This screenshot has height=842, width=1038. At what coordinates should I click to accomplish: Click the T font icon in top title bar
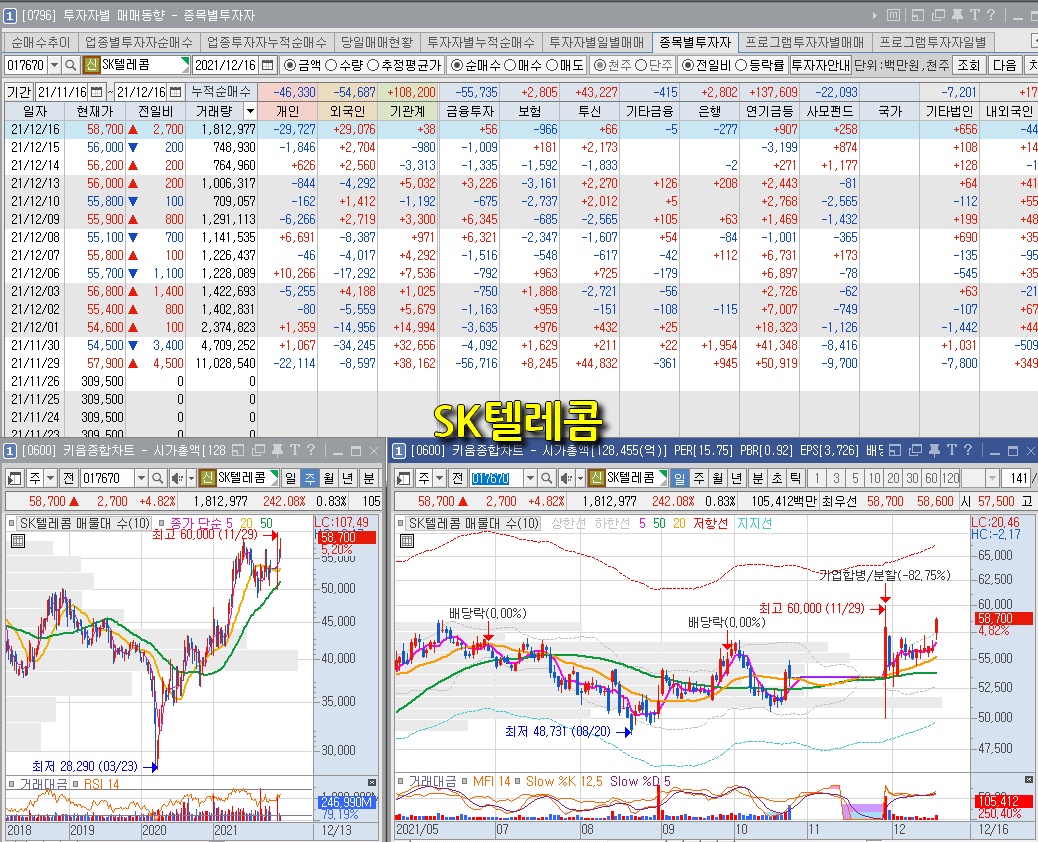tap(974, 15)
